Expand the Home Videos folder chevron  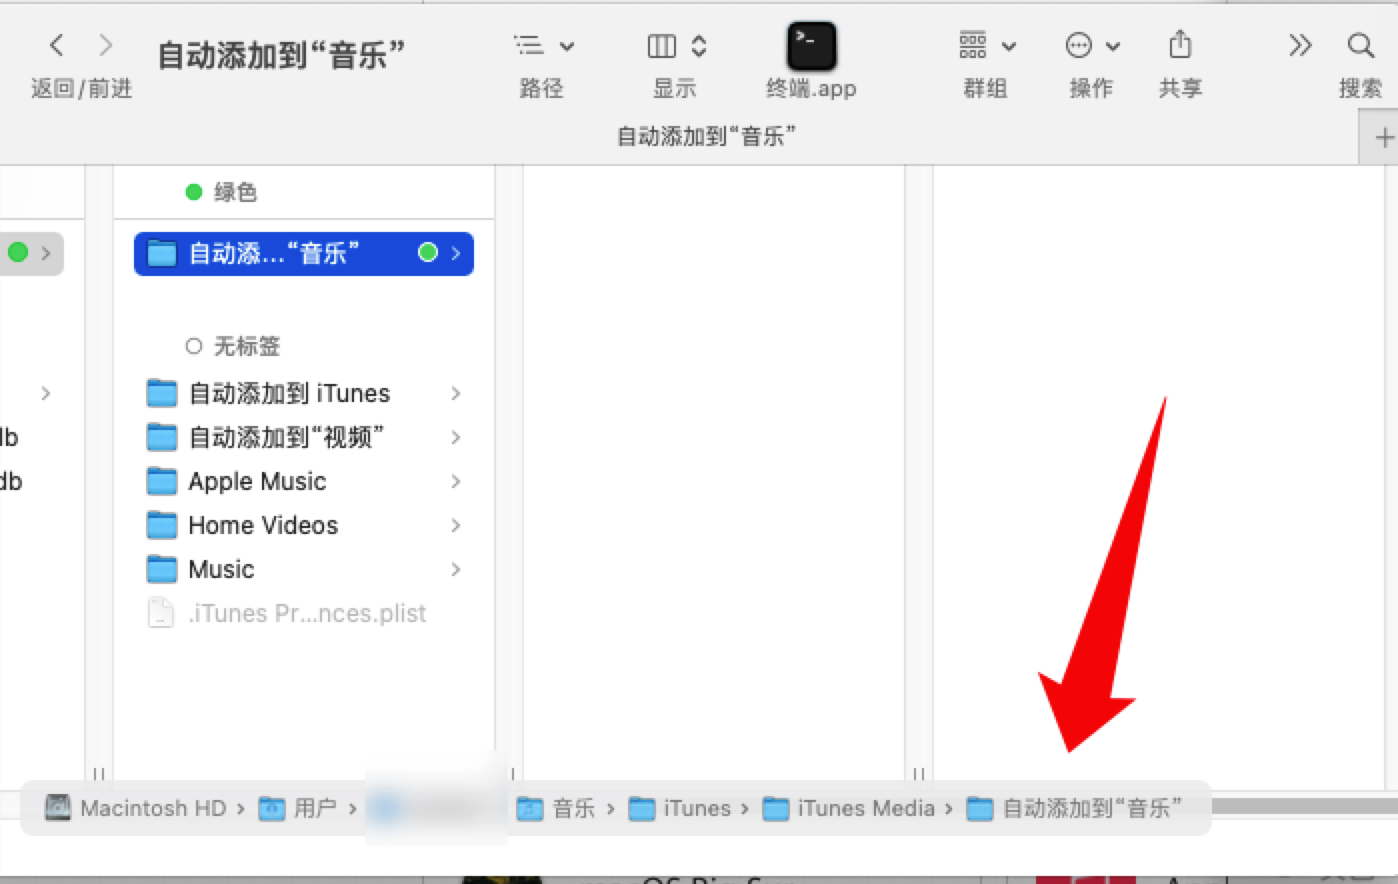pyautogui.click(x=456, y=526)
